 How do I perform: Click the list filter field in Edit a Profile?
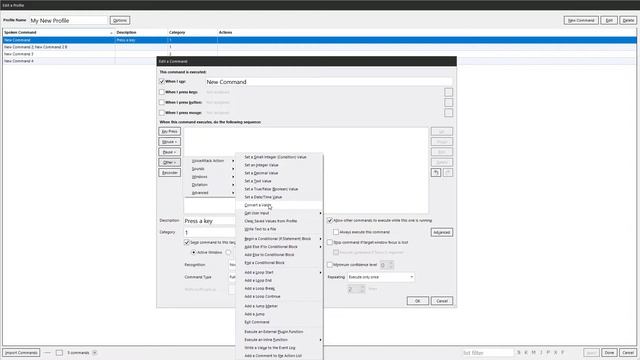tap(488, 353)
